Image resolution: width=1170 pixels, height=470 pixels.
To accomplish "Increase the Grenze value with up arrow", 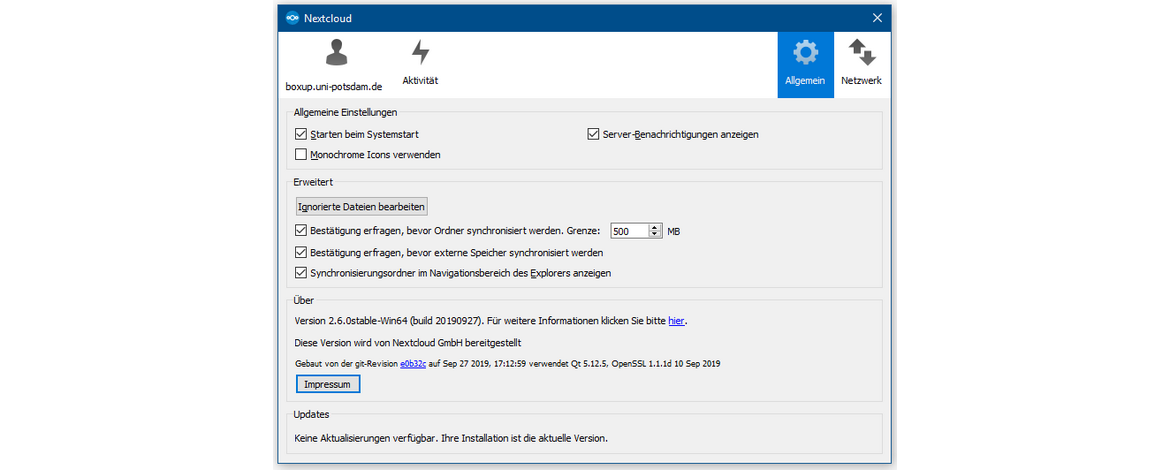I will [x=655, y=227].
